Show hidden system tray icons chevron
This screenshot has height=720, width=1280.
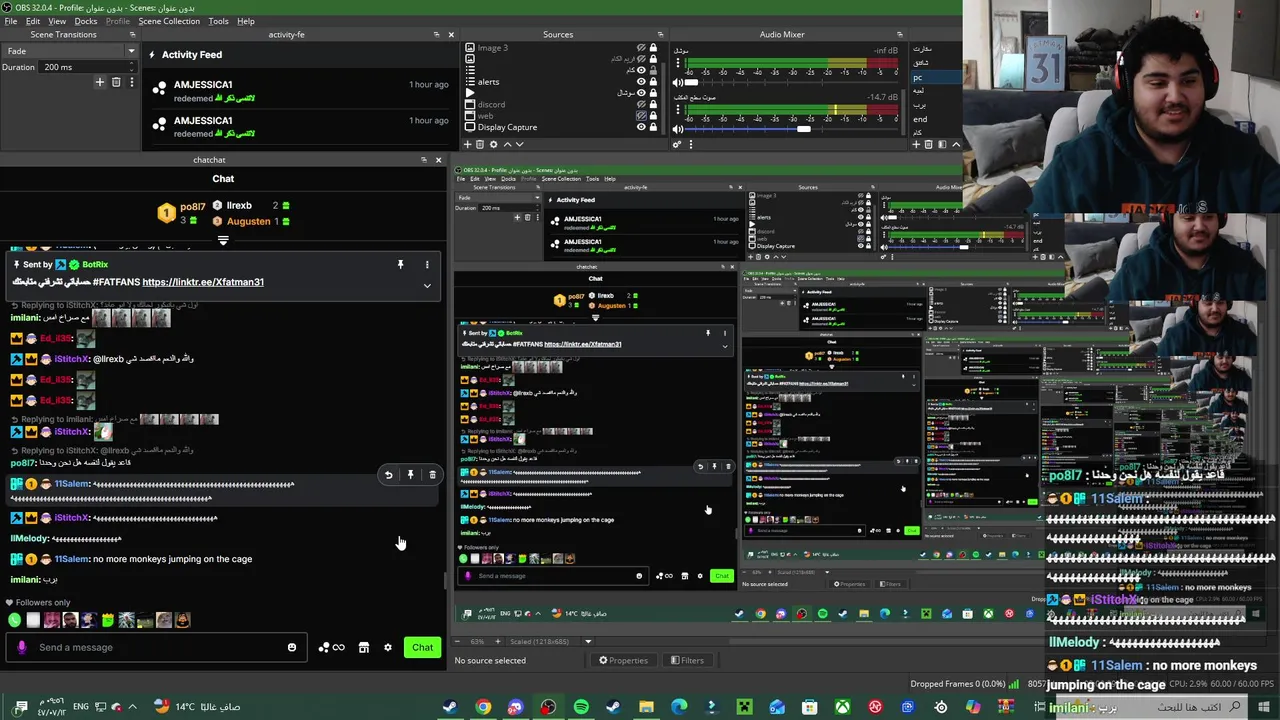pos(132,707)
